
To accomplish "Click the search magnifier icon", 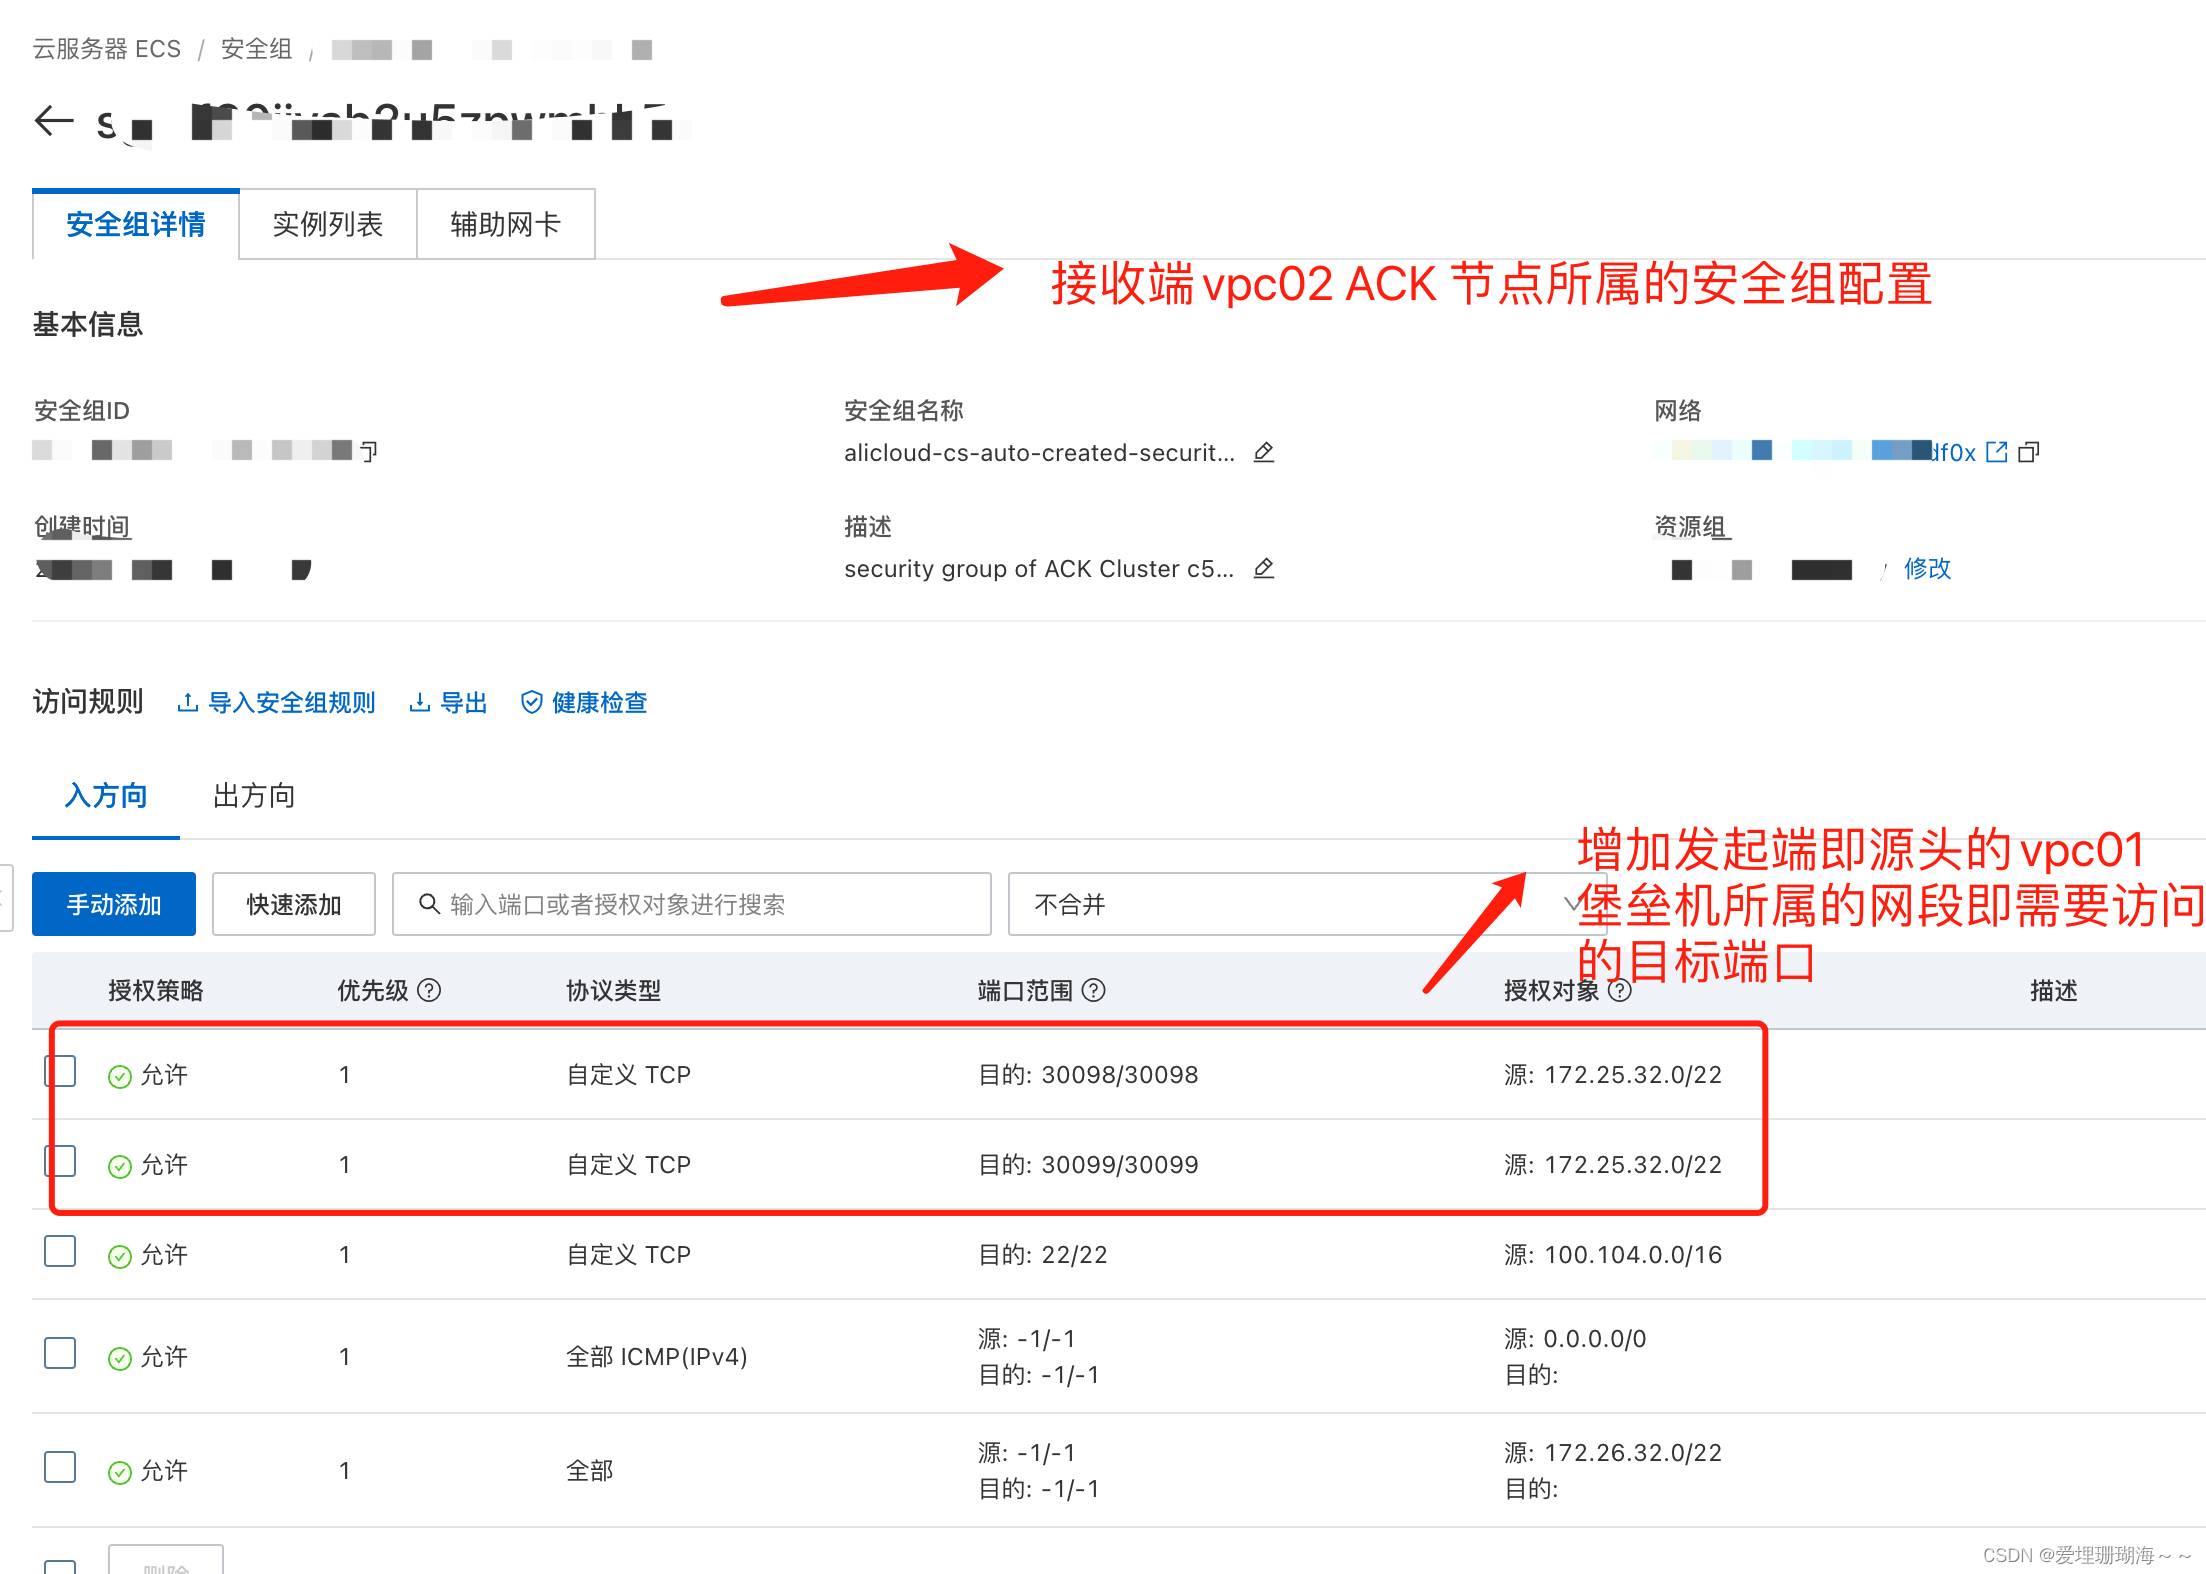I will coord(429,904).
